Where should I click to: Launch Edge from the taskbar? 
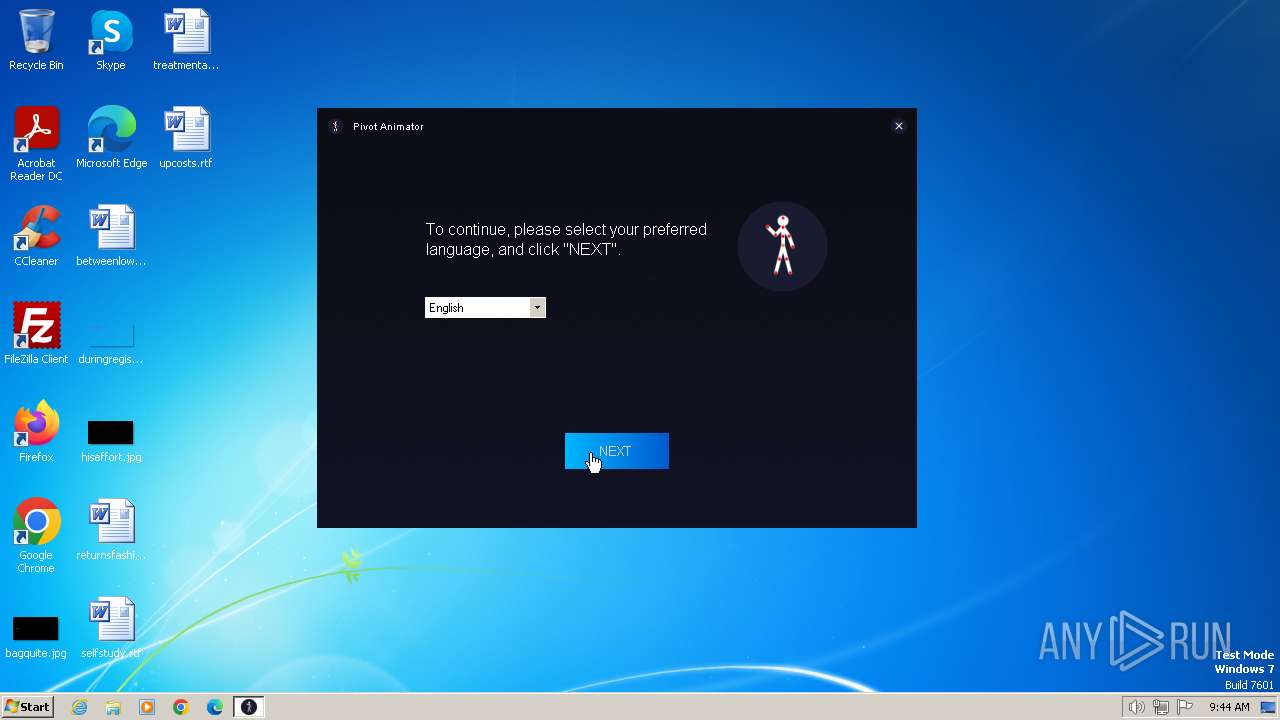coord(215,707)
